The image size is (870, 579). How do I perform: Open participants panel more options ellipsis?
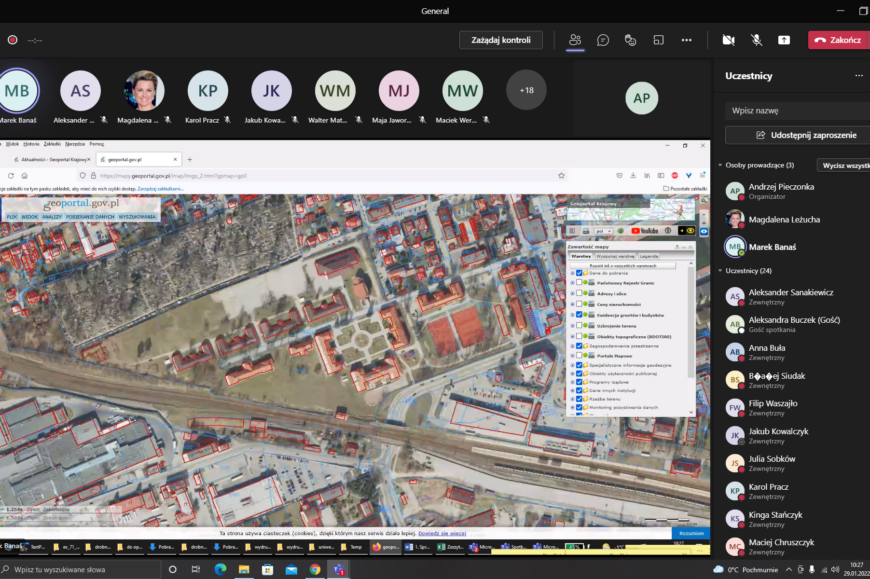point(859,75)
